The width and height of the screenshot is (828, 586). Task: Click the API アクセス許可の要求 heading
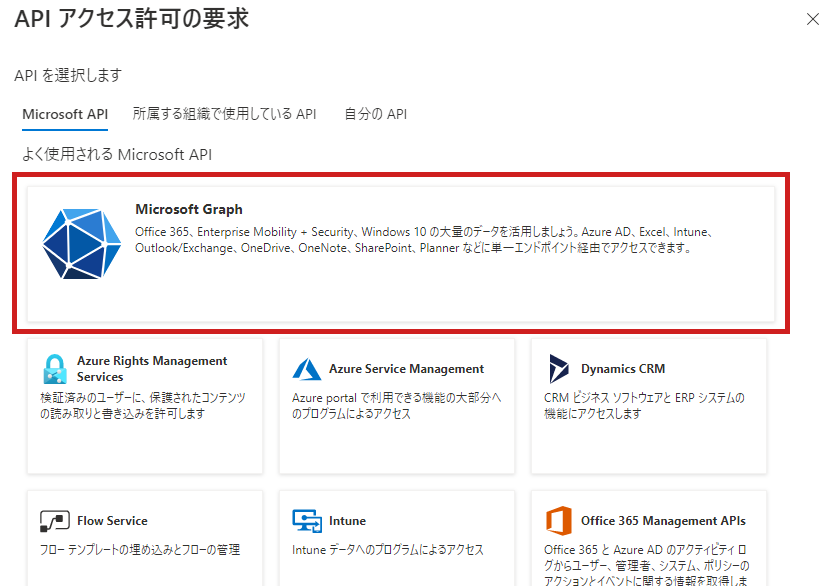click(131, 19)
